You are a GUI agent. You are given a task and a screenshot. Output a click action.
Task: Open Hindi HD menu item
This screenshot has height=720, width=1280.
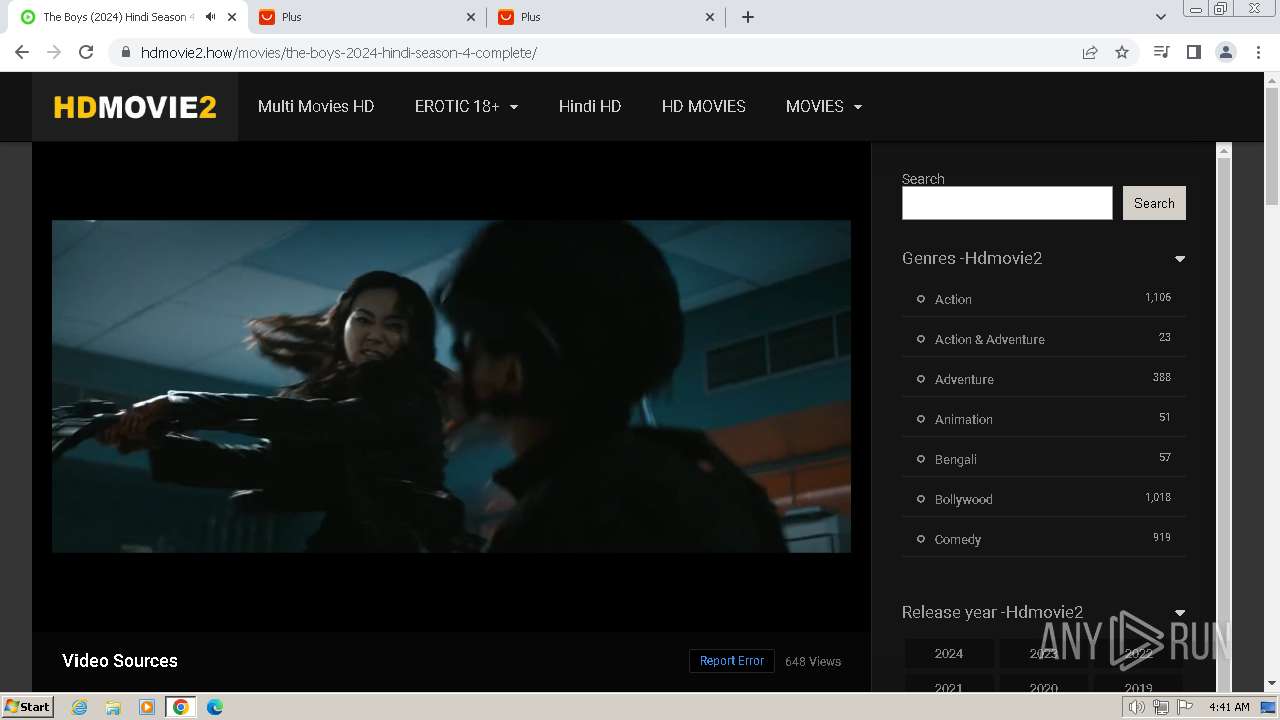click(590, 106)
